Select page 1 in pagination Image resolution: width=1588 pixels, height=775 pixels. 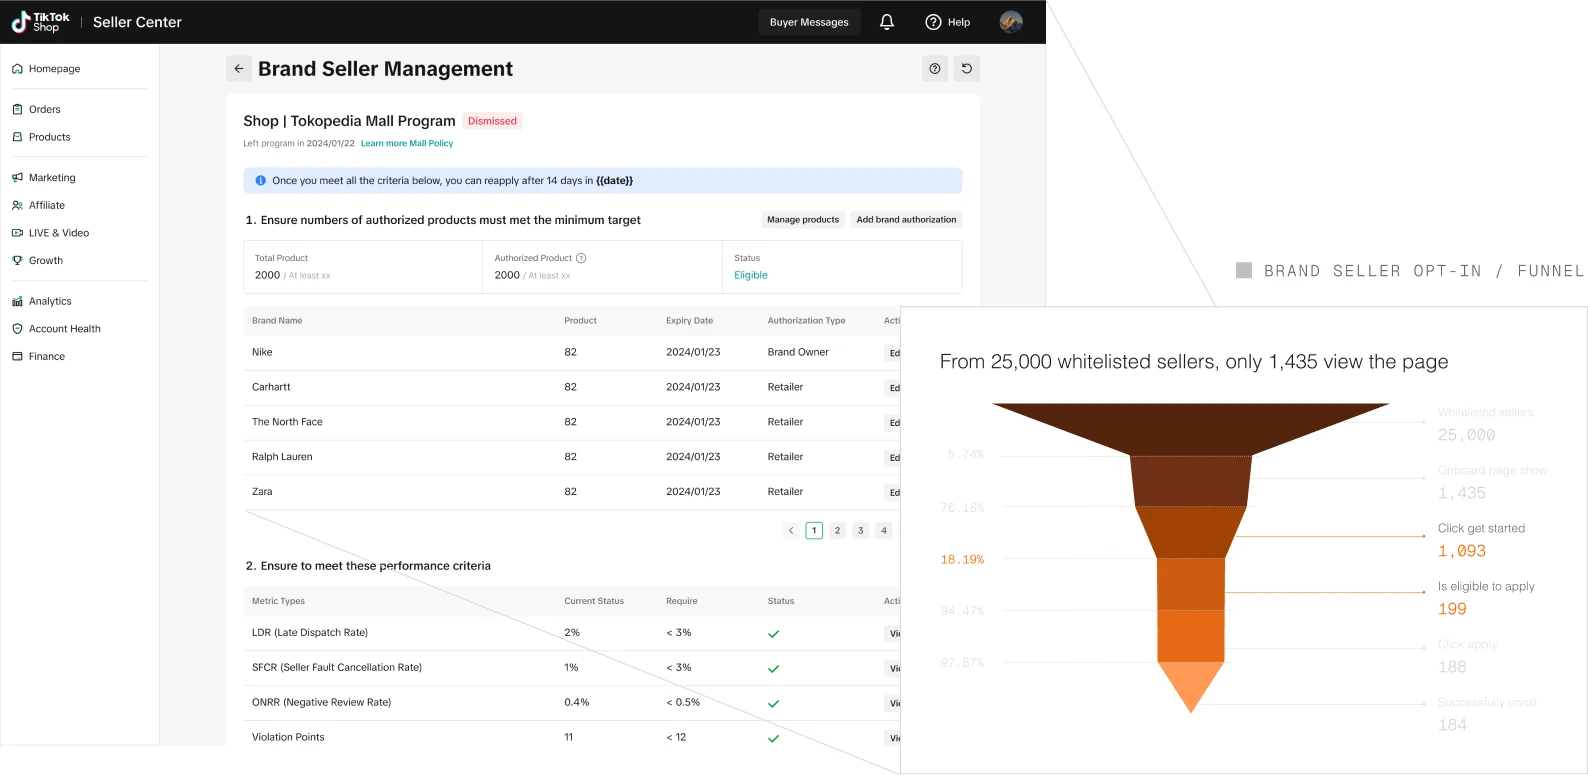[x=814, y=531]
